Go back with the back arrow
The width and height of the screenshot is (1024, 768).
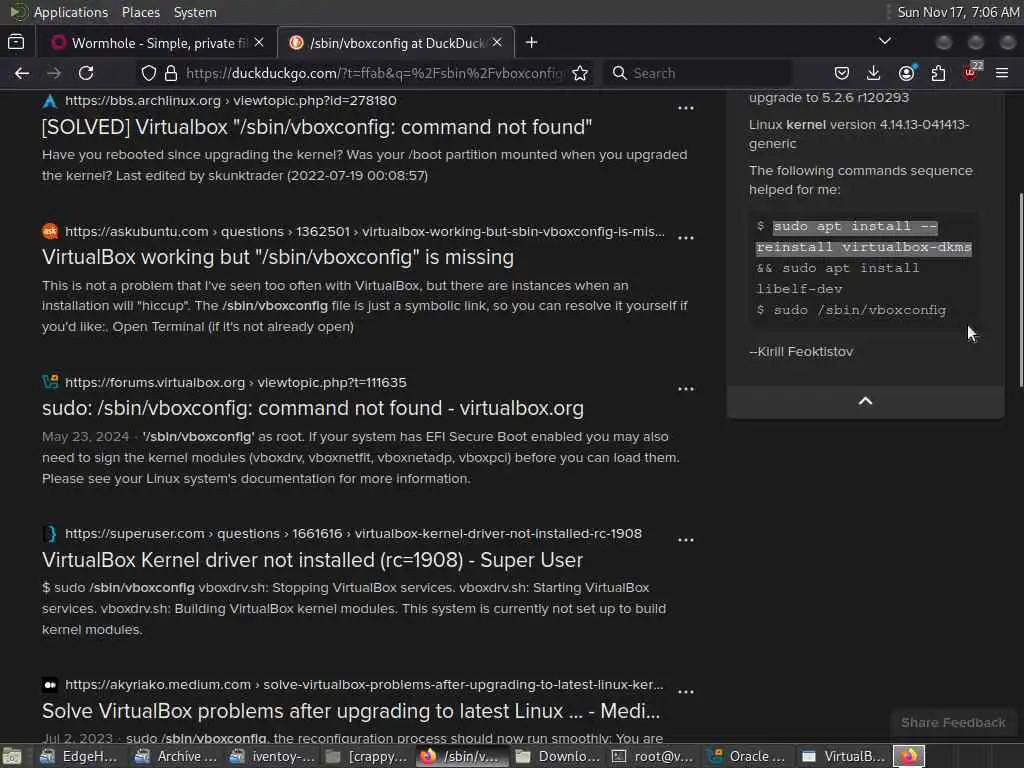click(22, 73)
